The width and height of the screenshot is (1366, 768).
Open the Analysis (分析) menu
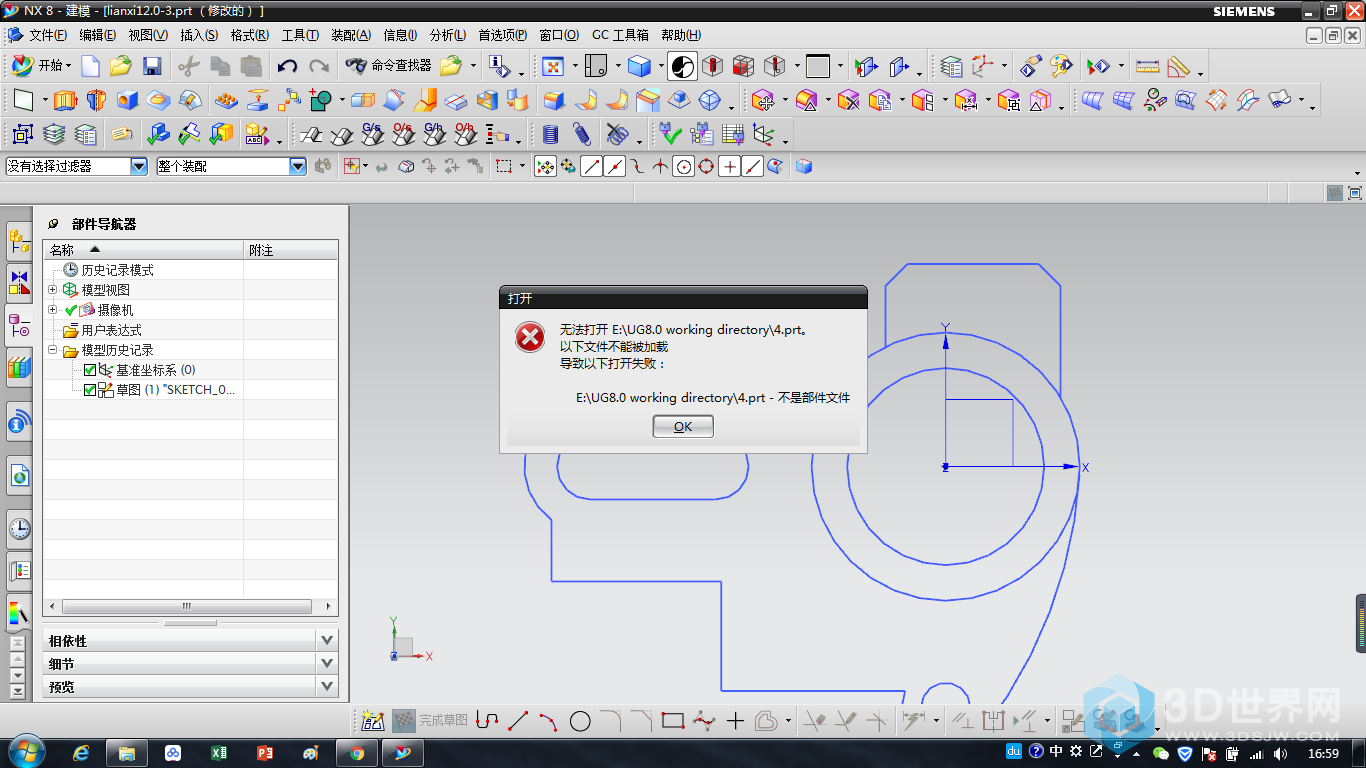tap(447, 35)
